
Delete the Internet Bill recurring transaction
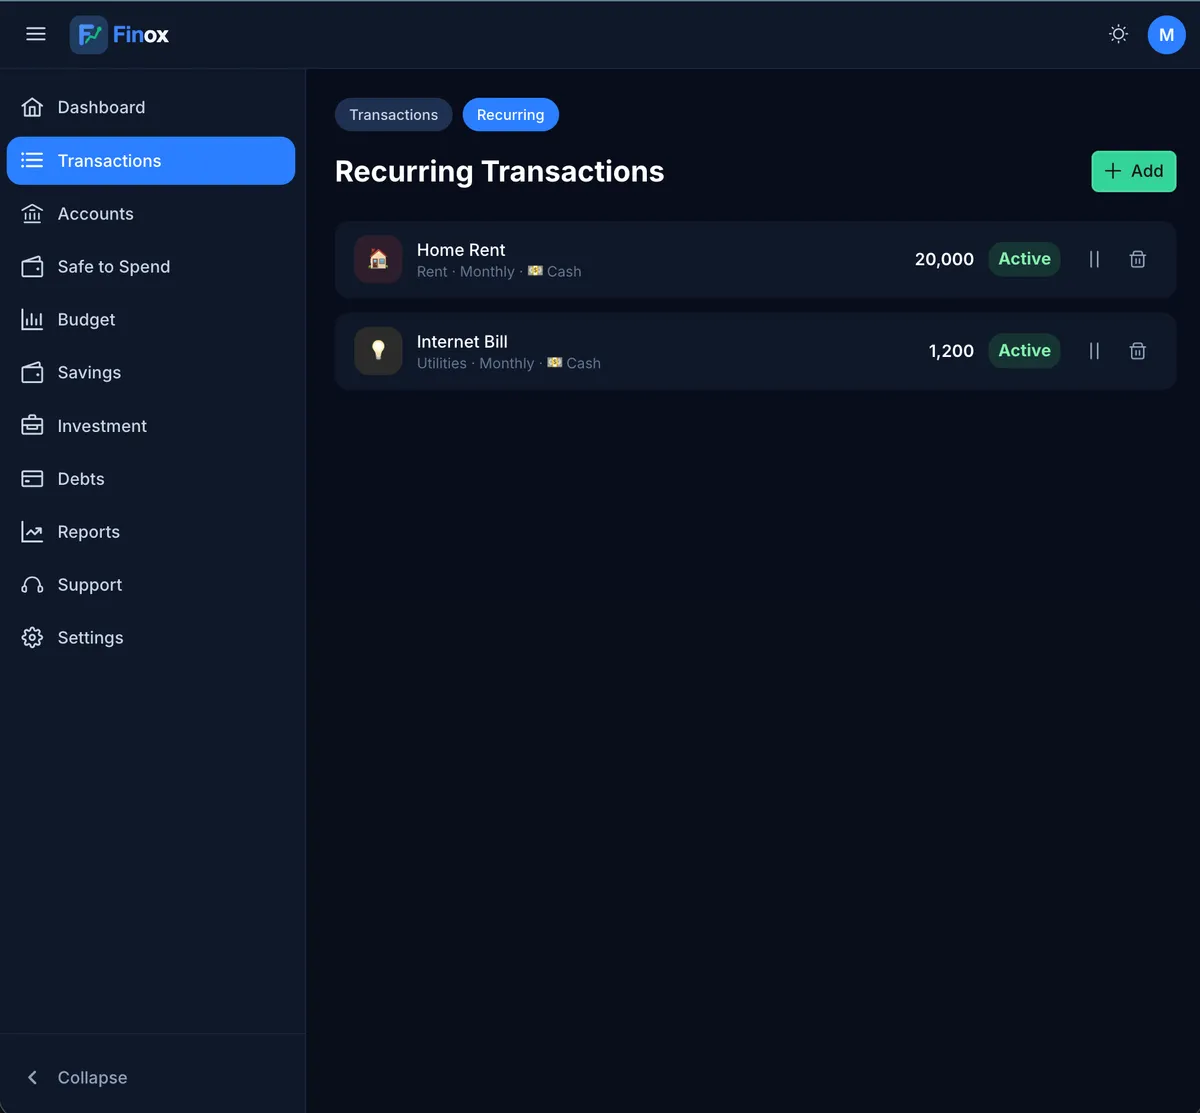point(1137,351)
